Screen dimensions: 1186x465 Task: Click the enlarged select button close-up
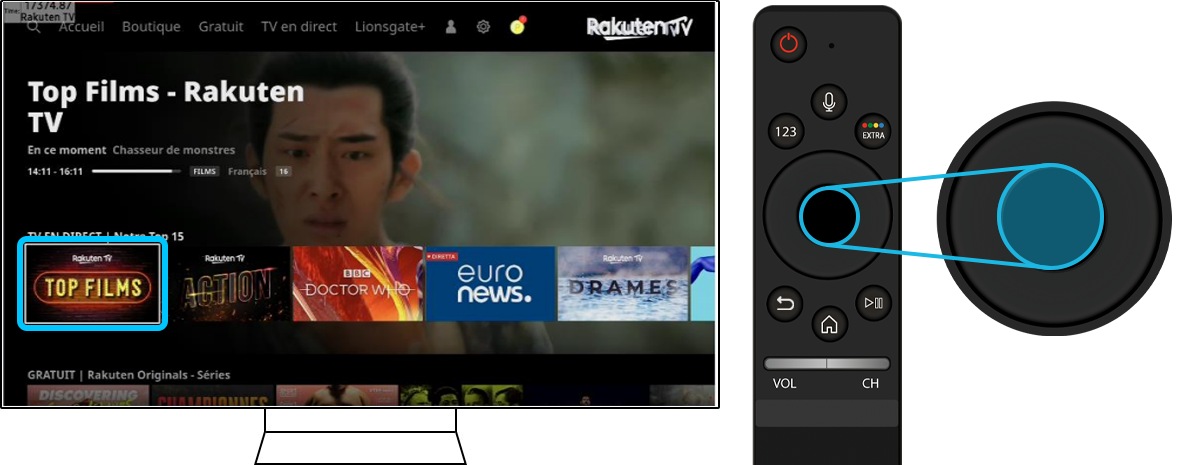1051,217
